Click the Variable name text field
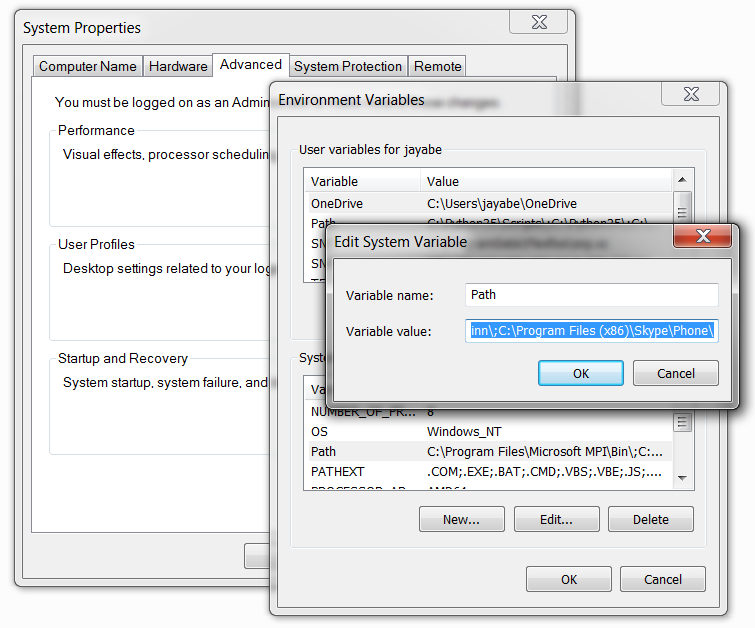The width and height of the screenshot is (755, 628). coord(592,295)
